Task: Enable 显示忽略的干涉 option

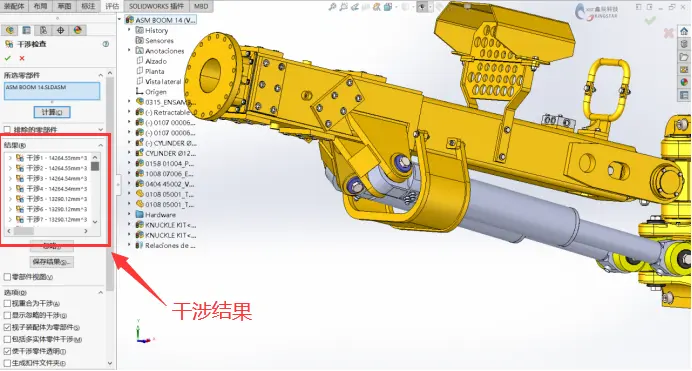Action: (x=7, y=315)
